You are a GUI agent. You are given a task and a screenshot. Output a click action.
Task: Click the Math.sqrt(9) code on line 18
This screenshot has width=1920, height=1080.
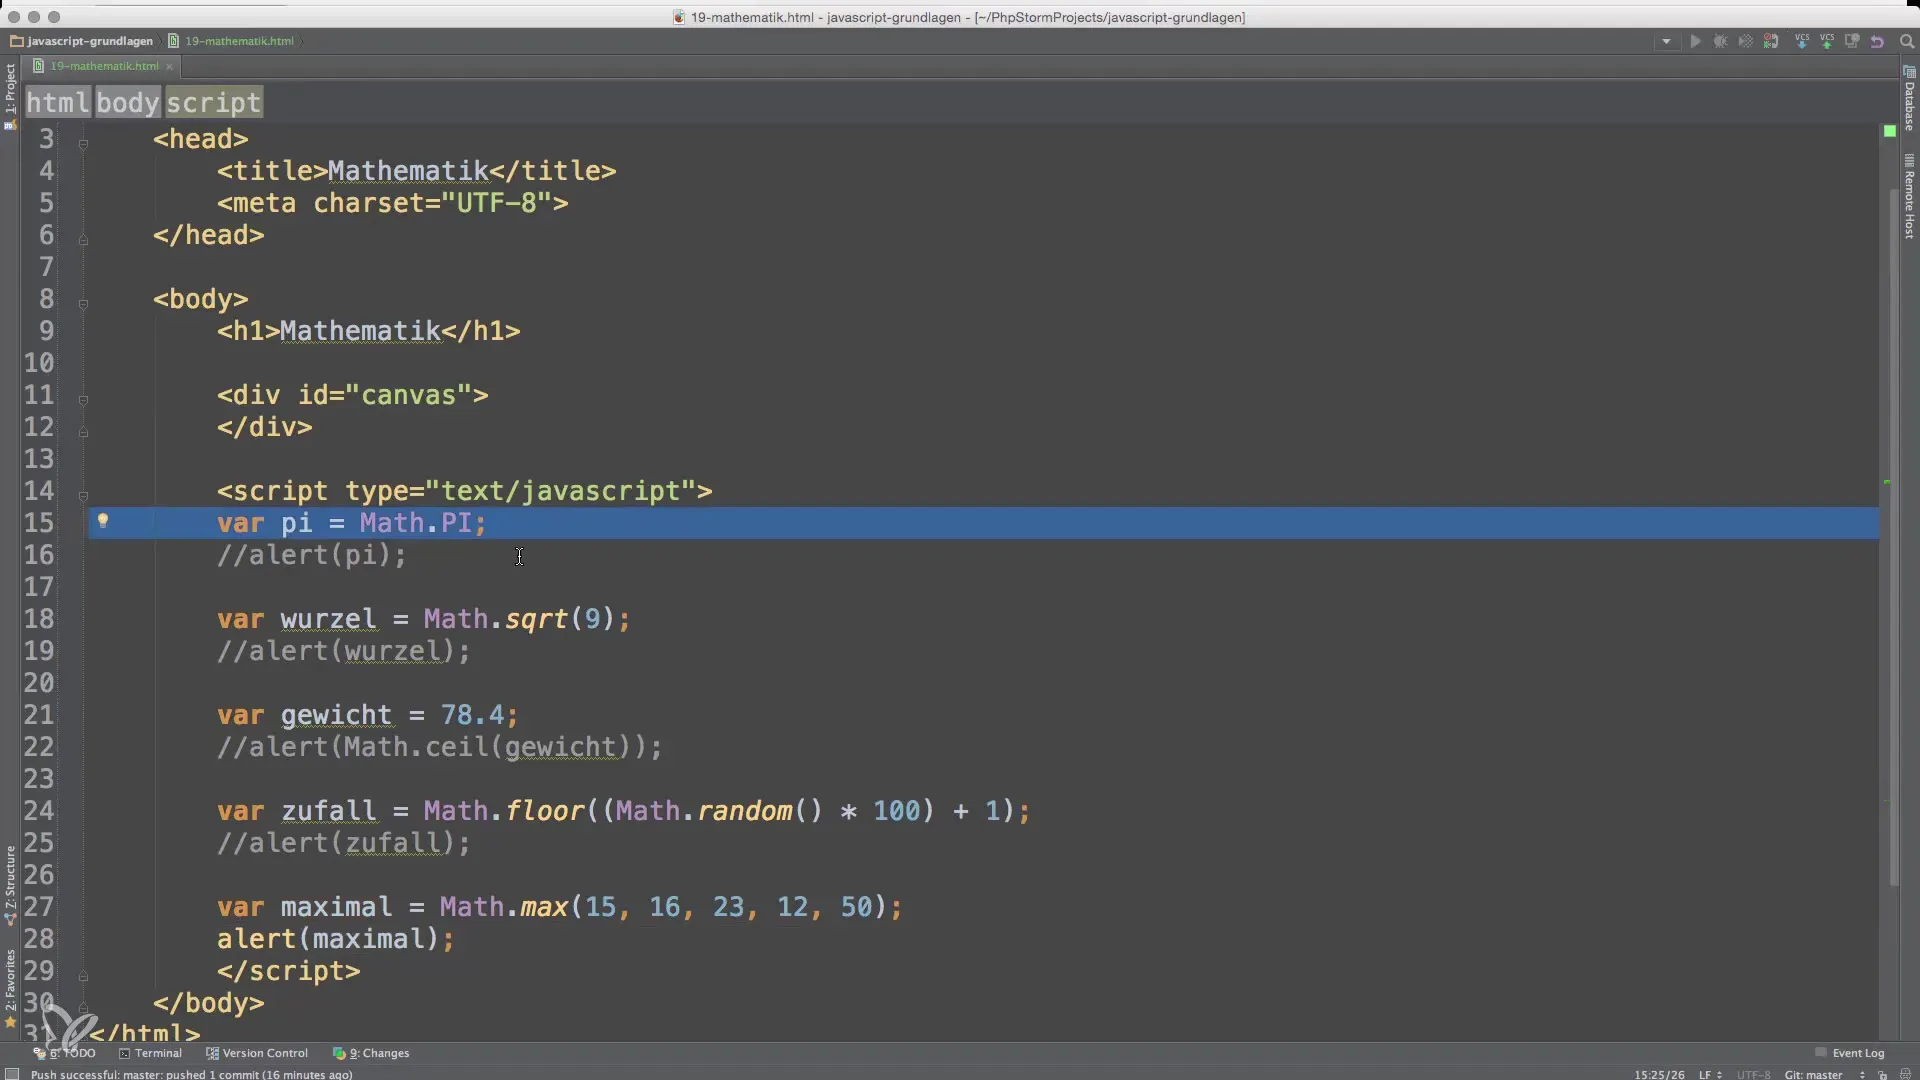pyautogui.click(x=519, y=619)
